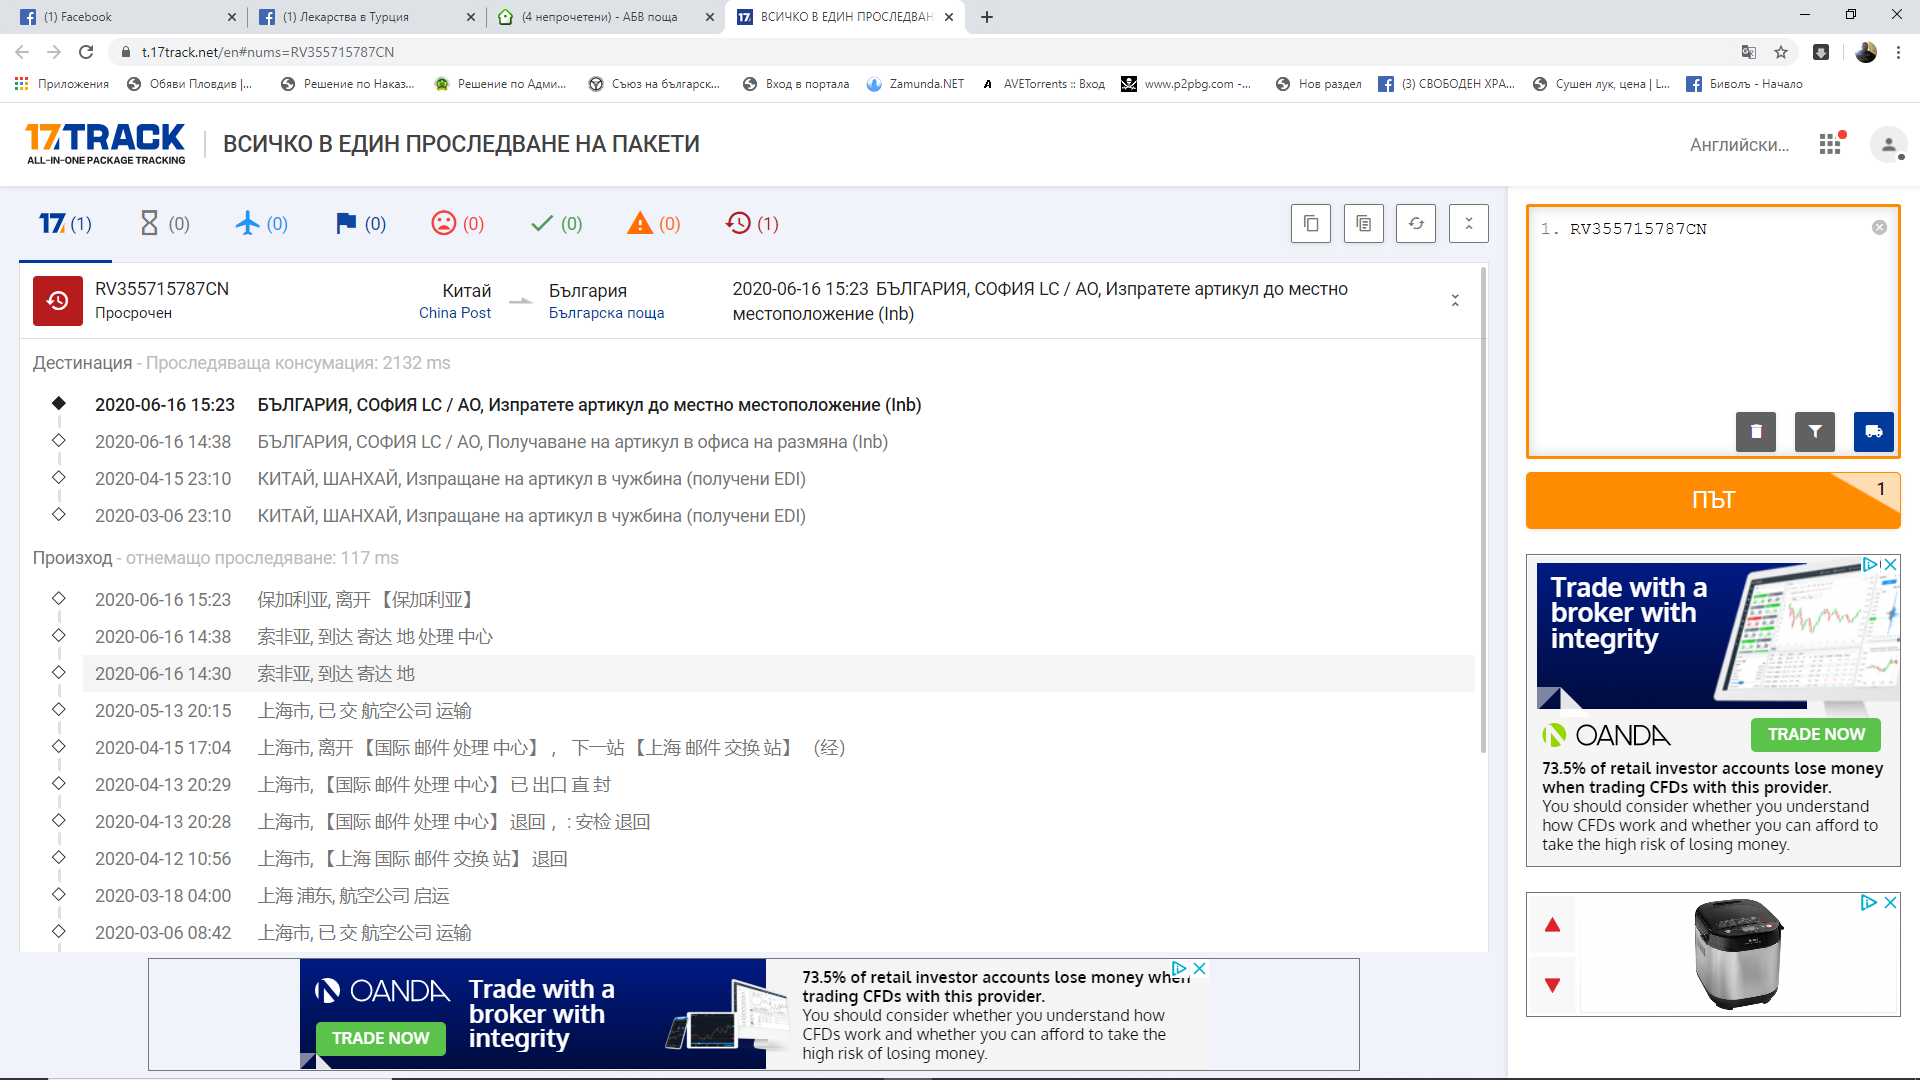This screenshot has height=1080, width=1920.
Task: Click the copy detailed results icon
Action: point(1364,224)
